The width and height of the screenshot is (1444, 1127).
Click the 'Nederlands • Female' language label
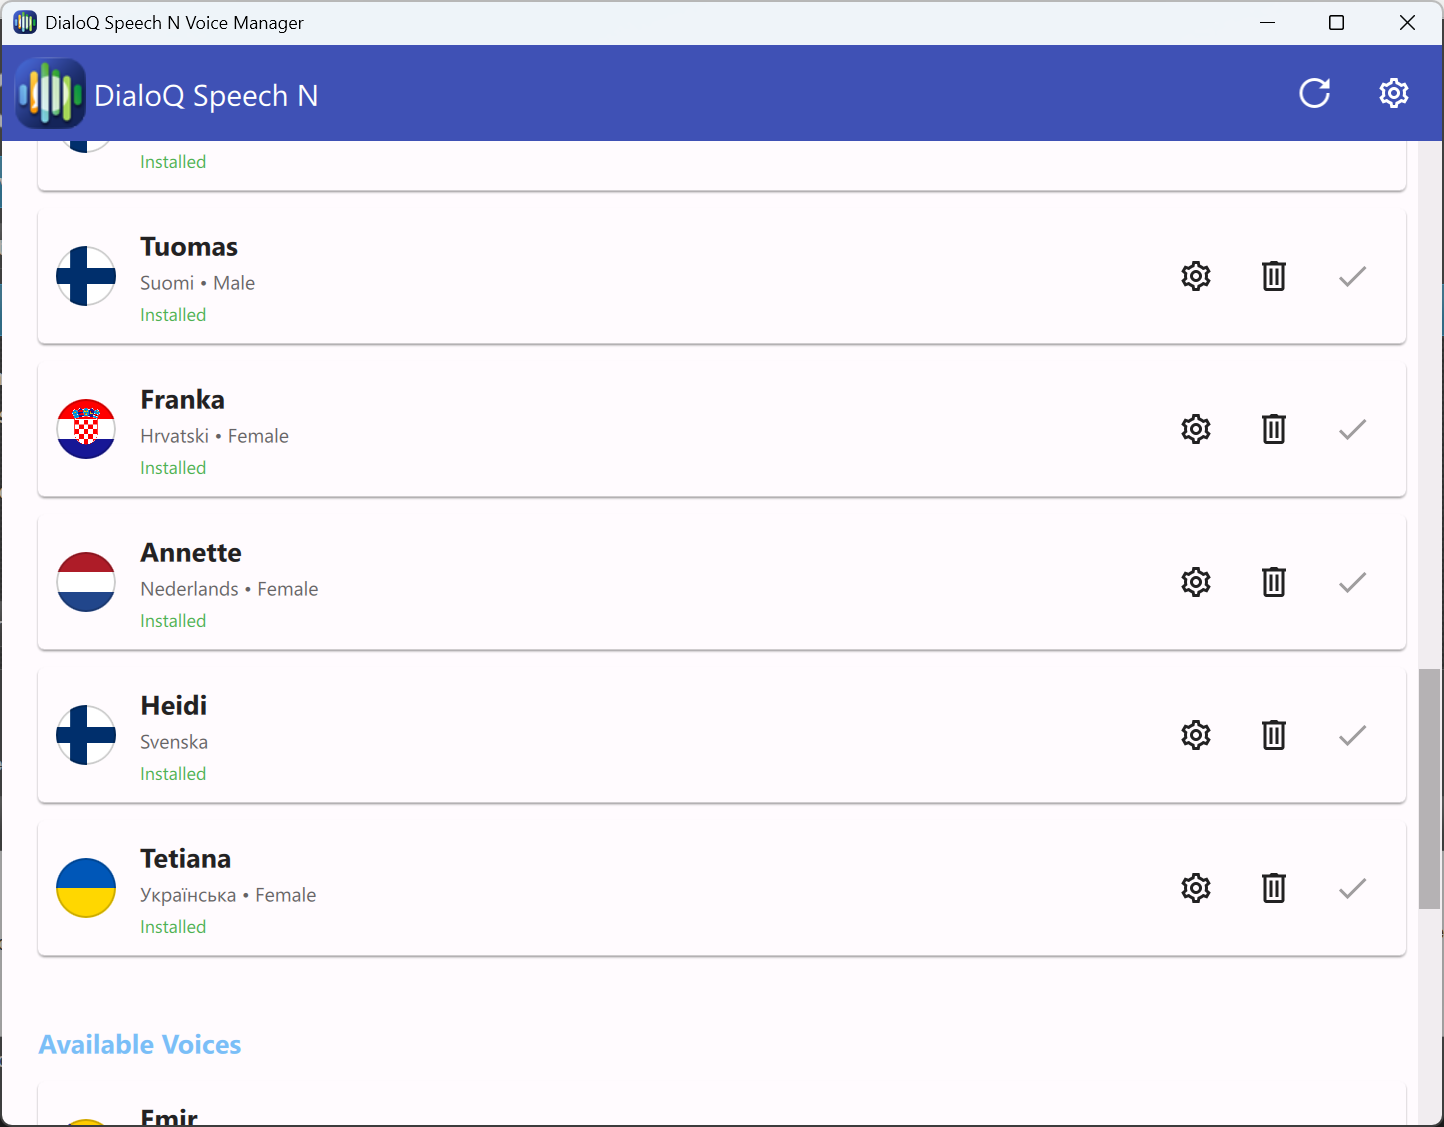point(229,589)
